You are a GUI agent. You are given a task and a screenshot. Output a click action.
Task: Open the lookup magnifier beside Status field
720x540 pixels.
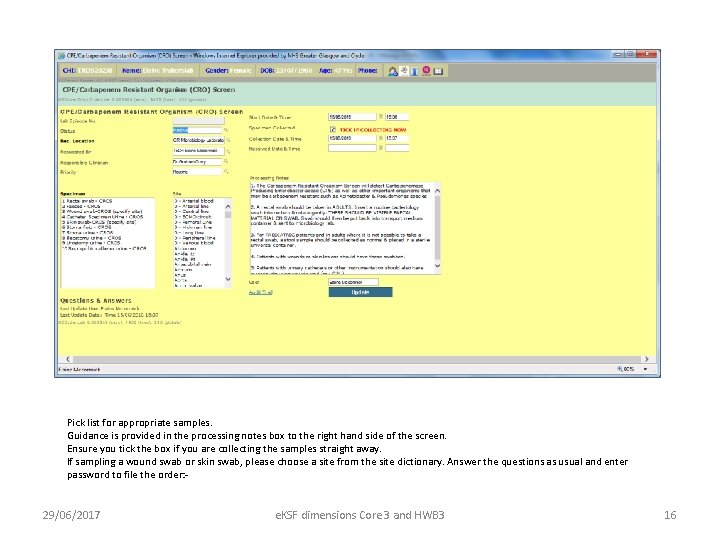(x=226, y=130)
